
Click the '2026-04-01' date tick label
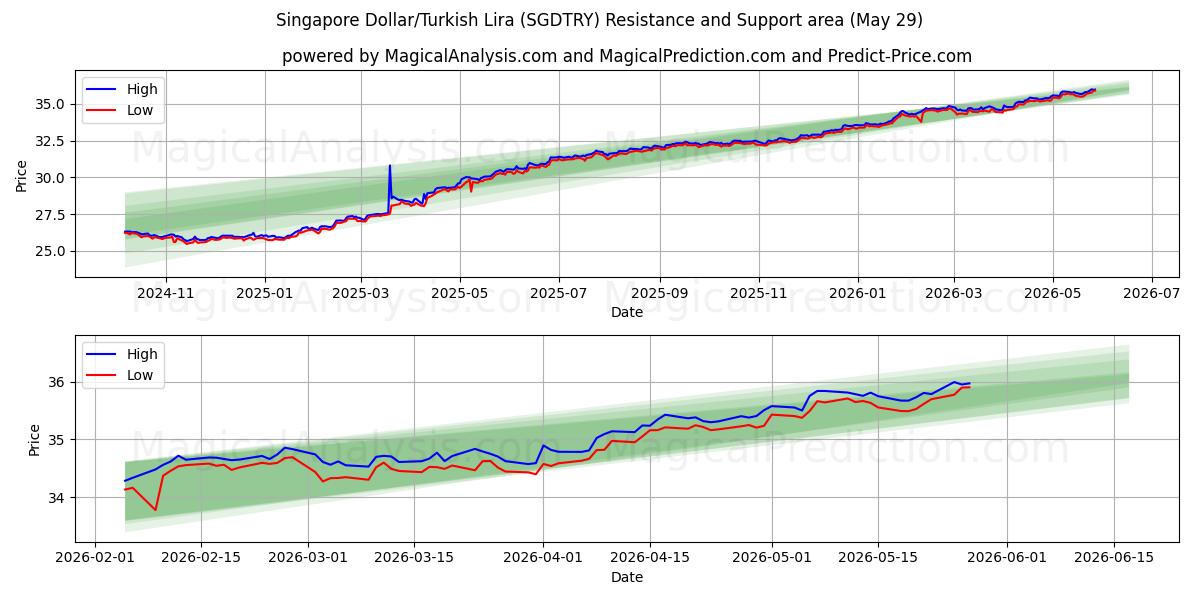coord(543,560)
